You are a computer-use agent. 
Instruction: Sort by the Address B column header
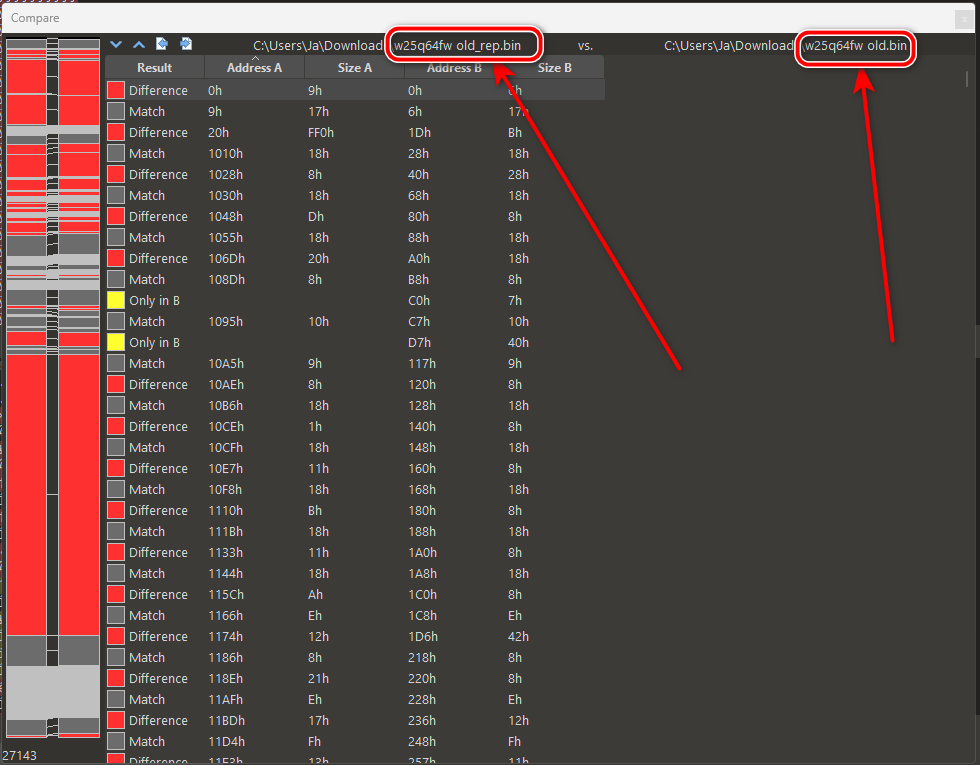(x=454, y=68)
